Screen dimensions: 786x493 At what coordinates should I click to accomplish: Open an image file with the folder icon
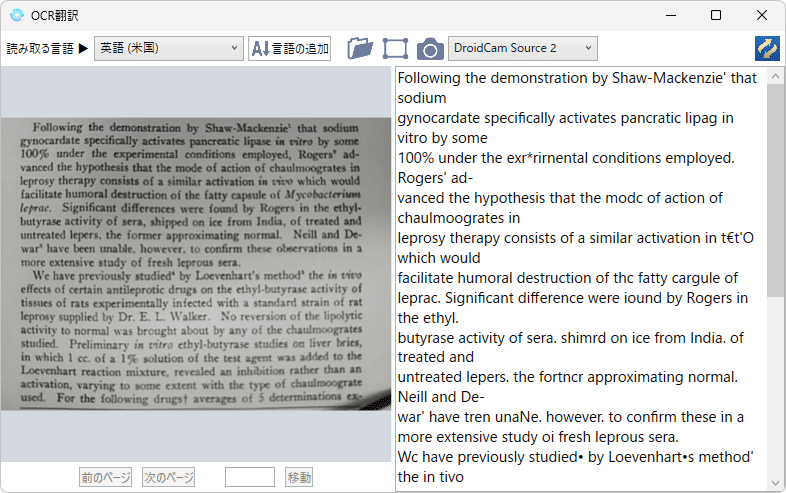(x=360, y=48)
